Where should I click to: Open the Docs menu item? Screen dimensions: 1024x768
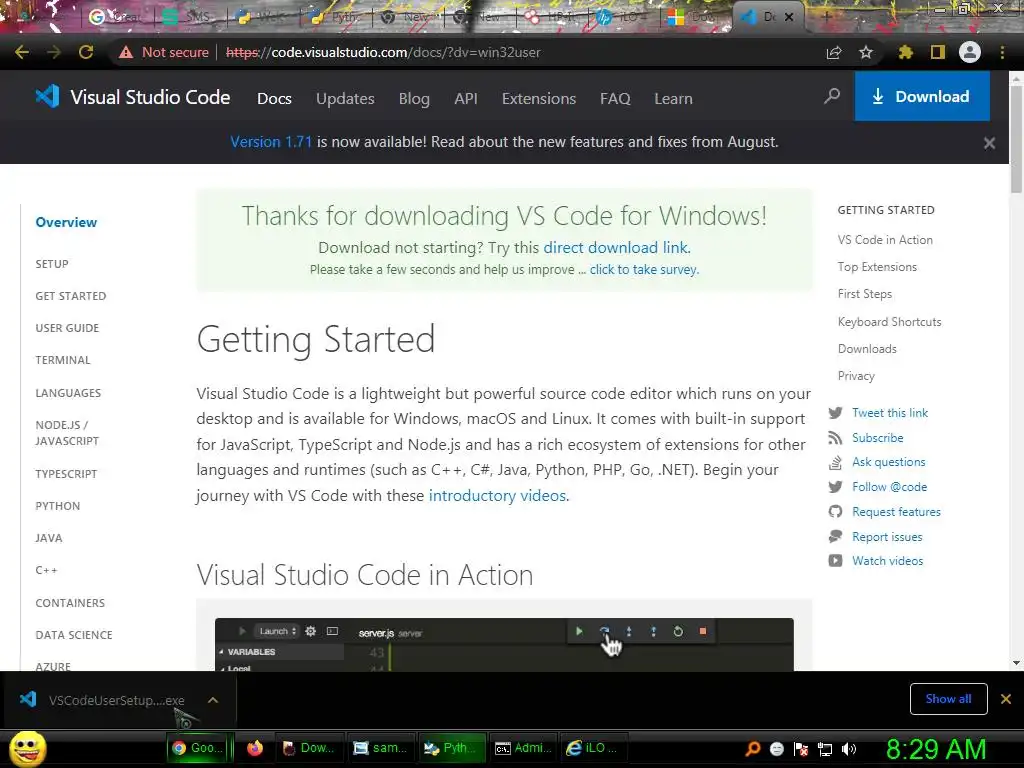pyautogui.click(x=274, y=99)
